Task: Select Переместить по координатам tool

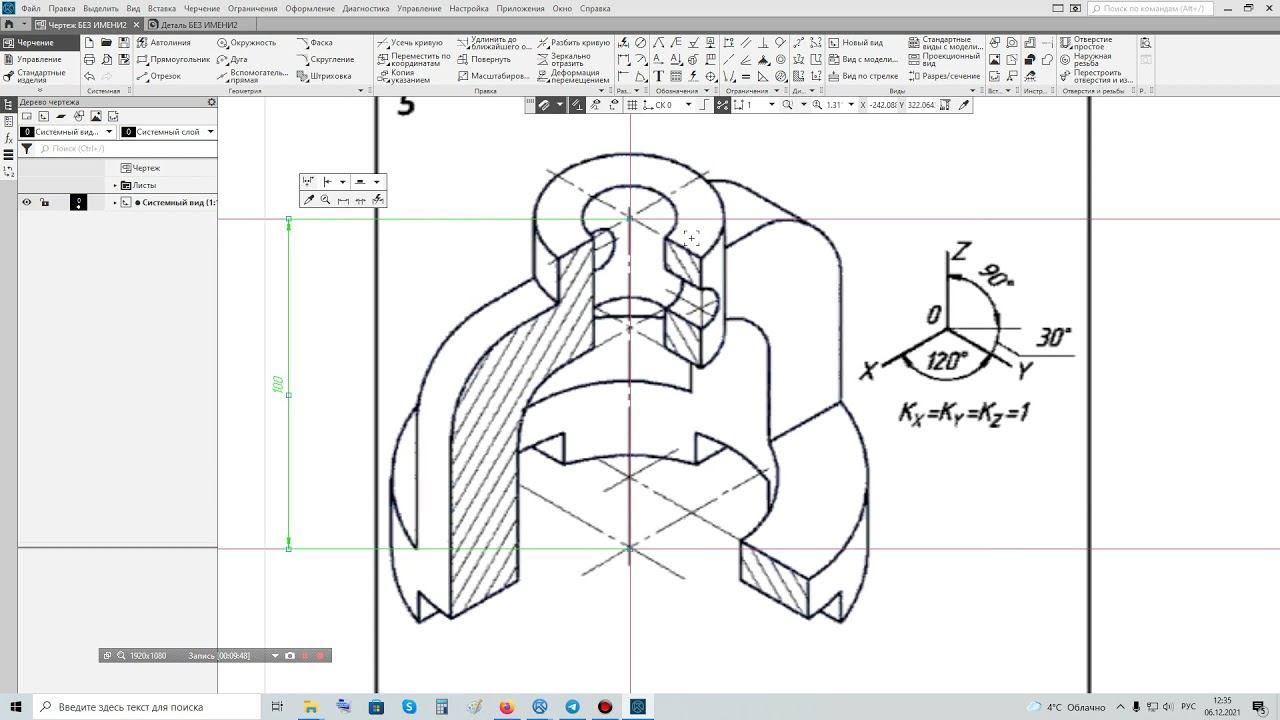Action: 414,59
